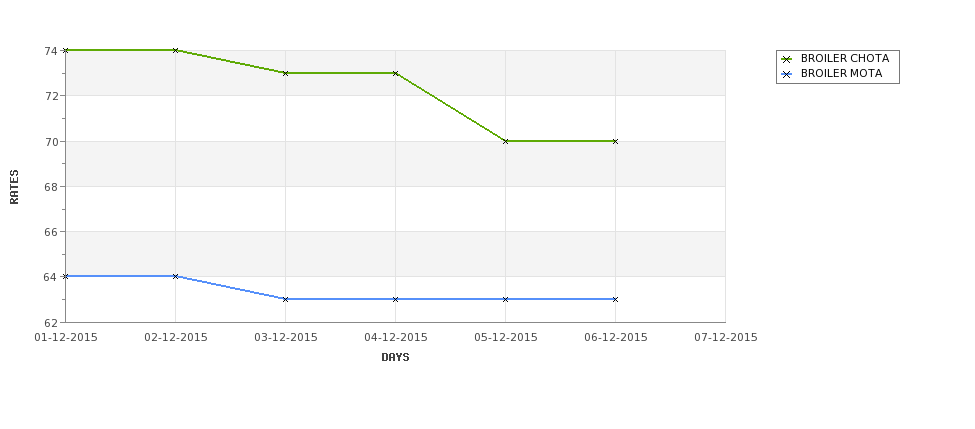975x429 pixels.
Task: Select BROILER MOTA point on 04-12-2015
Action: [395, 299]
